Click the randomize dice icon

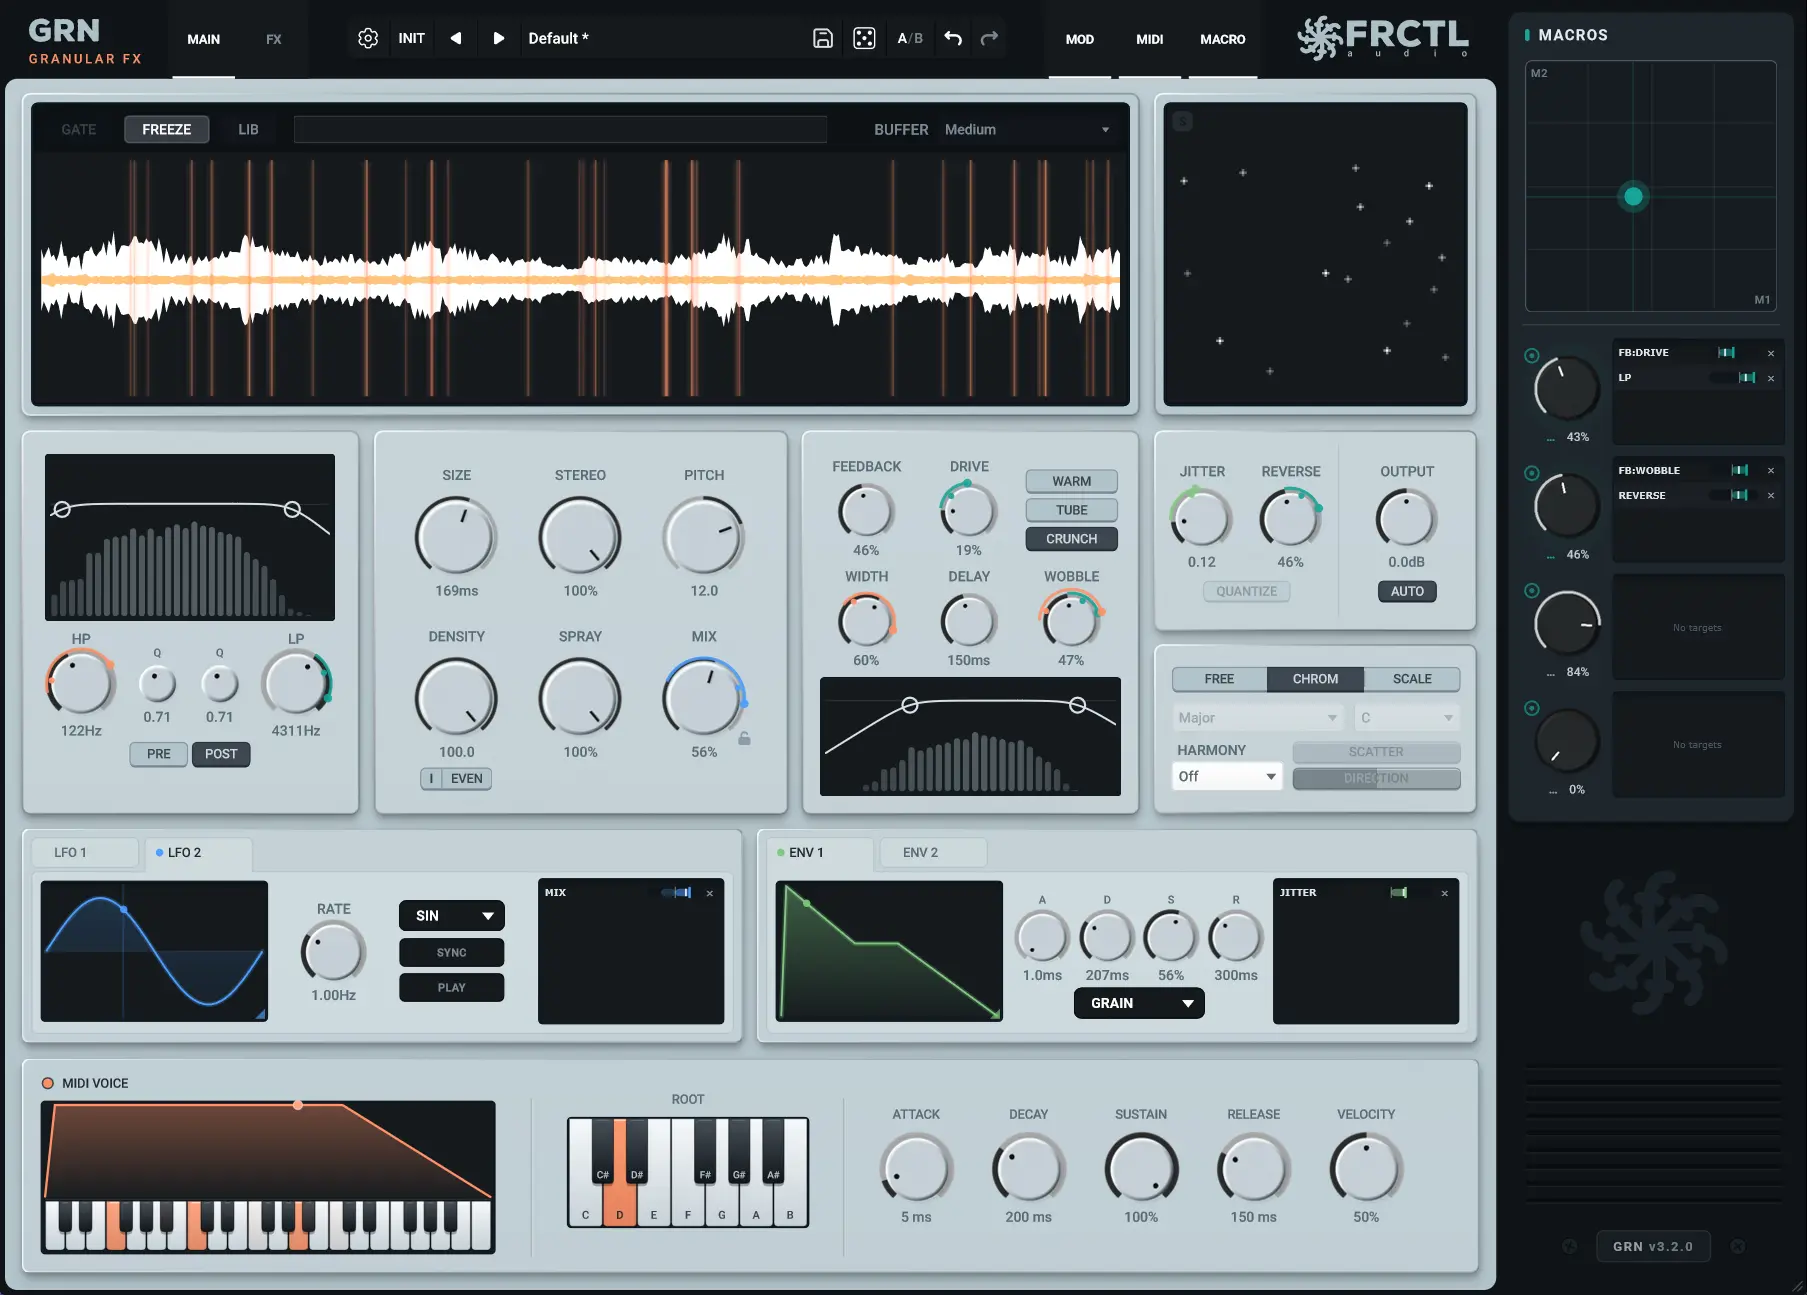click(864, 38)
